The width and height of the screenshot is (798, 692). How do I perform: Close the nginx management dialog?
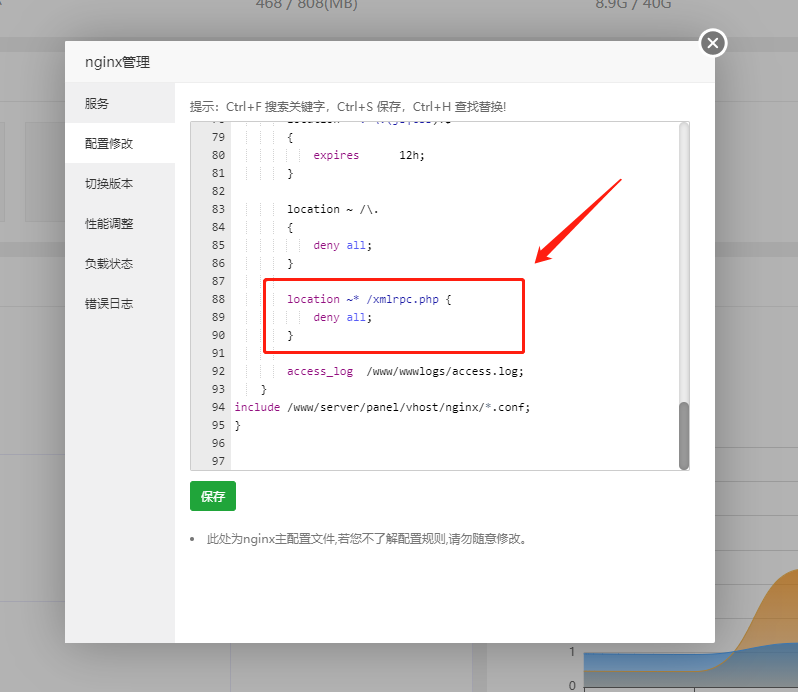tap(713, 43)
